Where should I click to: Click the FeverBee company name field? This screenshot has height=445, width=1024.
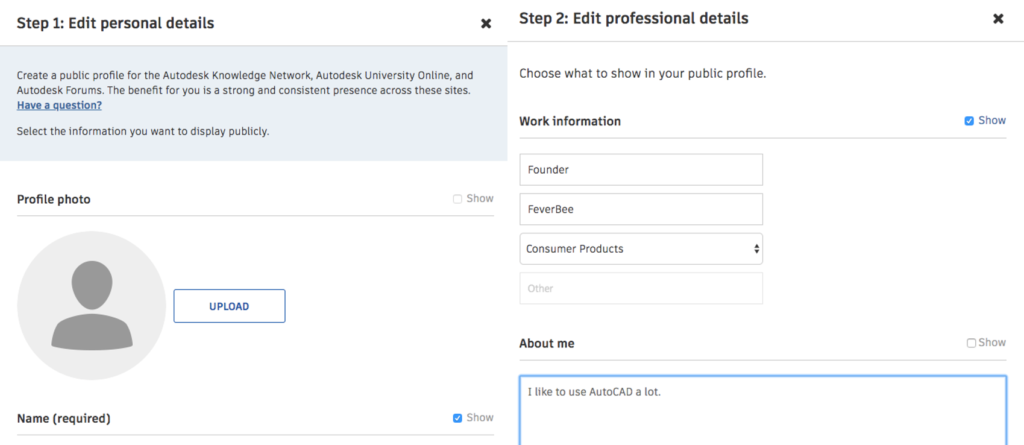[640, 210]
